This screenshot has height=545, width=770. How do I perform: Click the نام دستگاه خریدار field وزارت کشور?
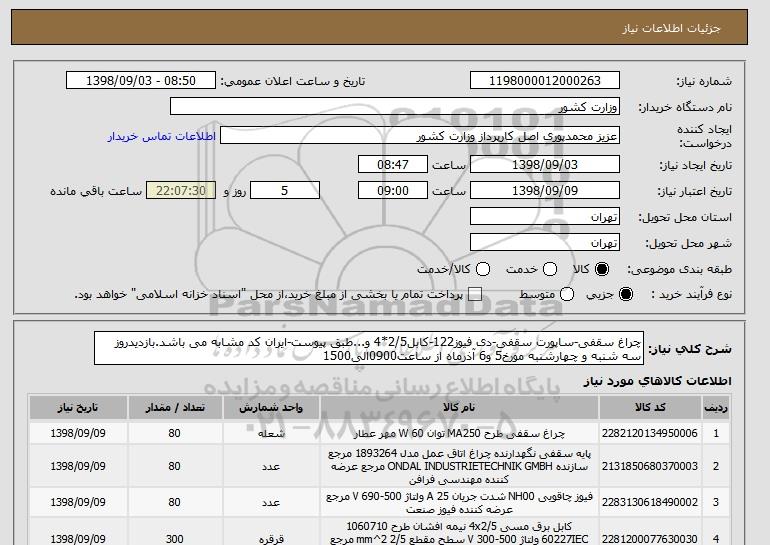395,107
